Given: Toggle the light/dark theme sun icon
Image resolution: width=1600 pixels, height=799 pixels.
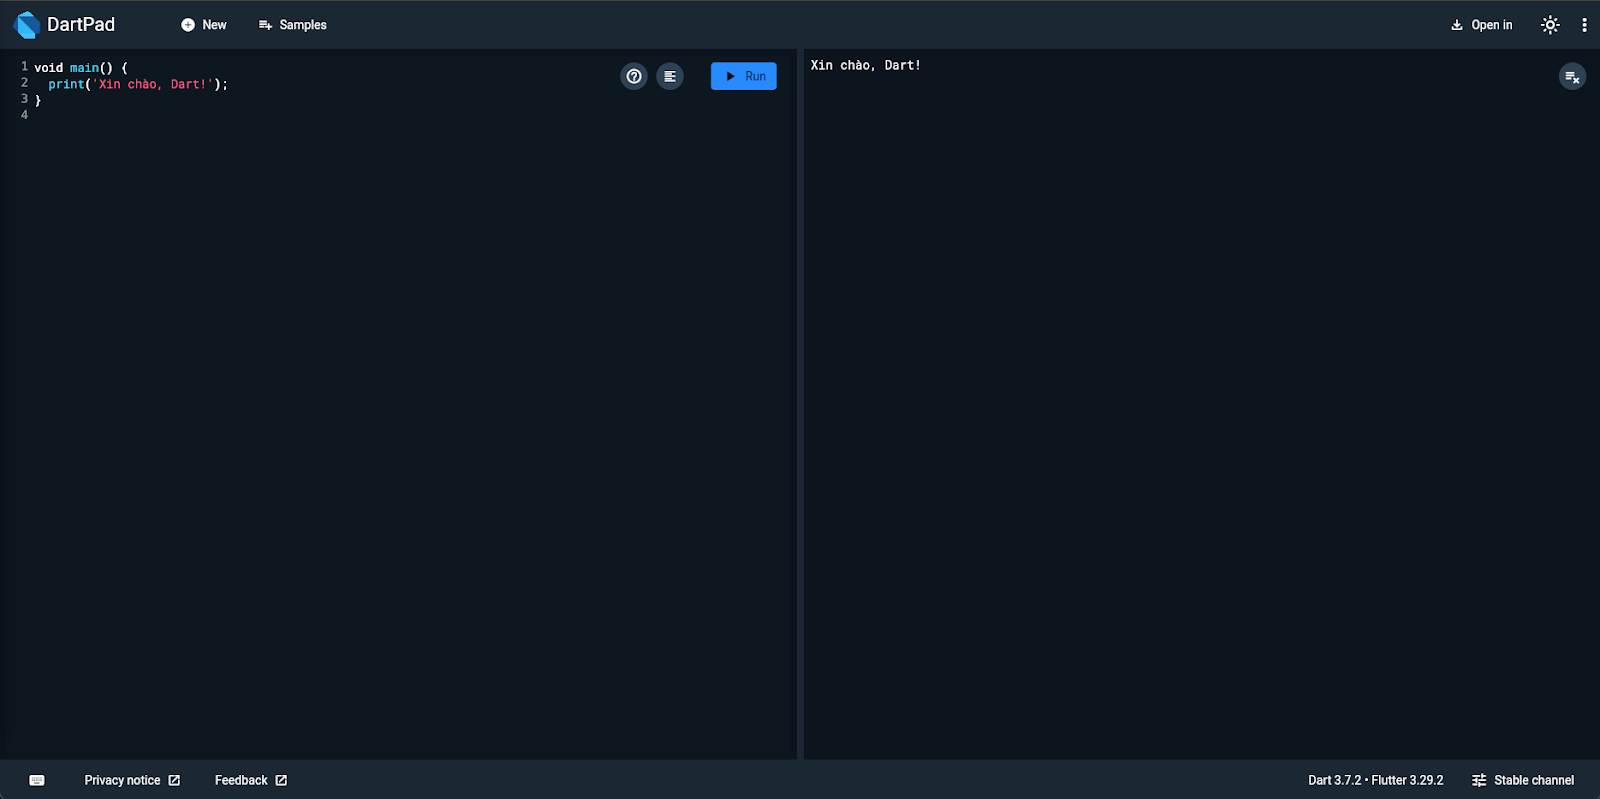Looking at the screenshot, I should tap(1550, 25).
